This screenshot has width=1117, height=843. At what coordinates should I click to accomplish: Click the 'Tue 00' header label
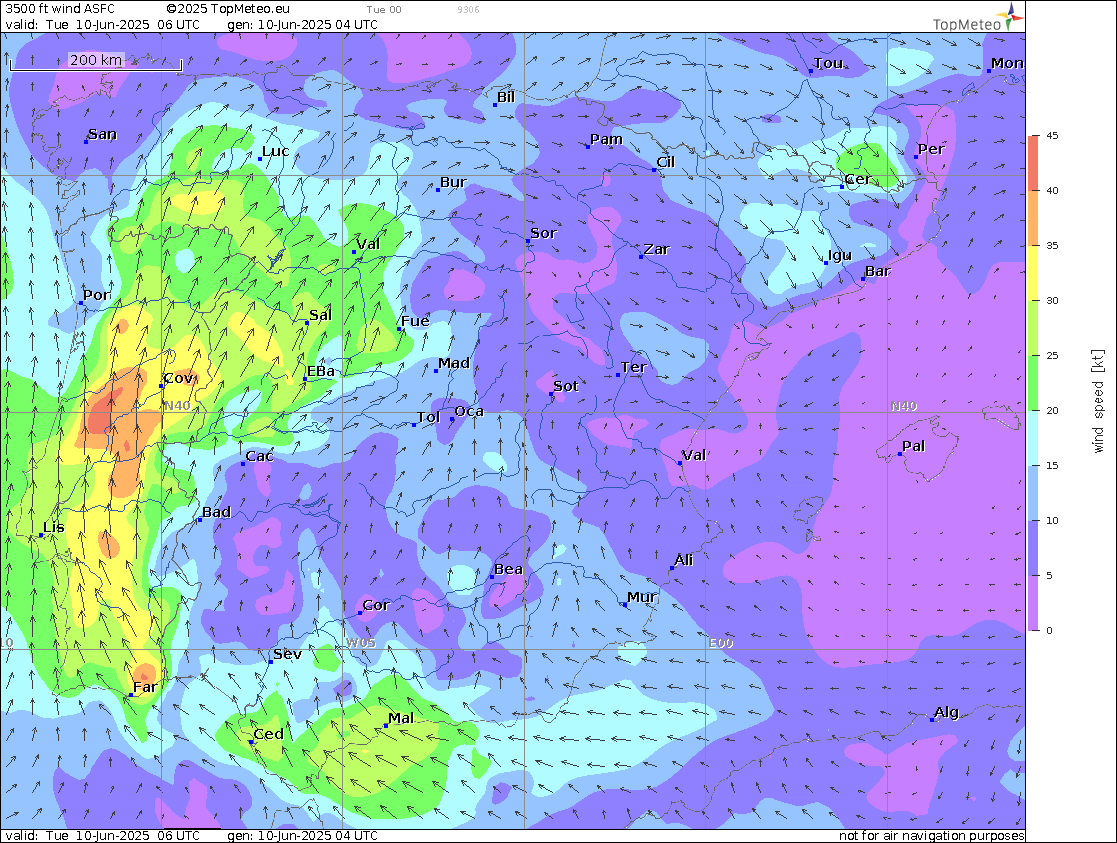pyautogui.click(x=384, y=10)
